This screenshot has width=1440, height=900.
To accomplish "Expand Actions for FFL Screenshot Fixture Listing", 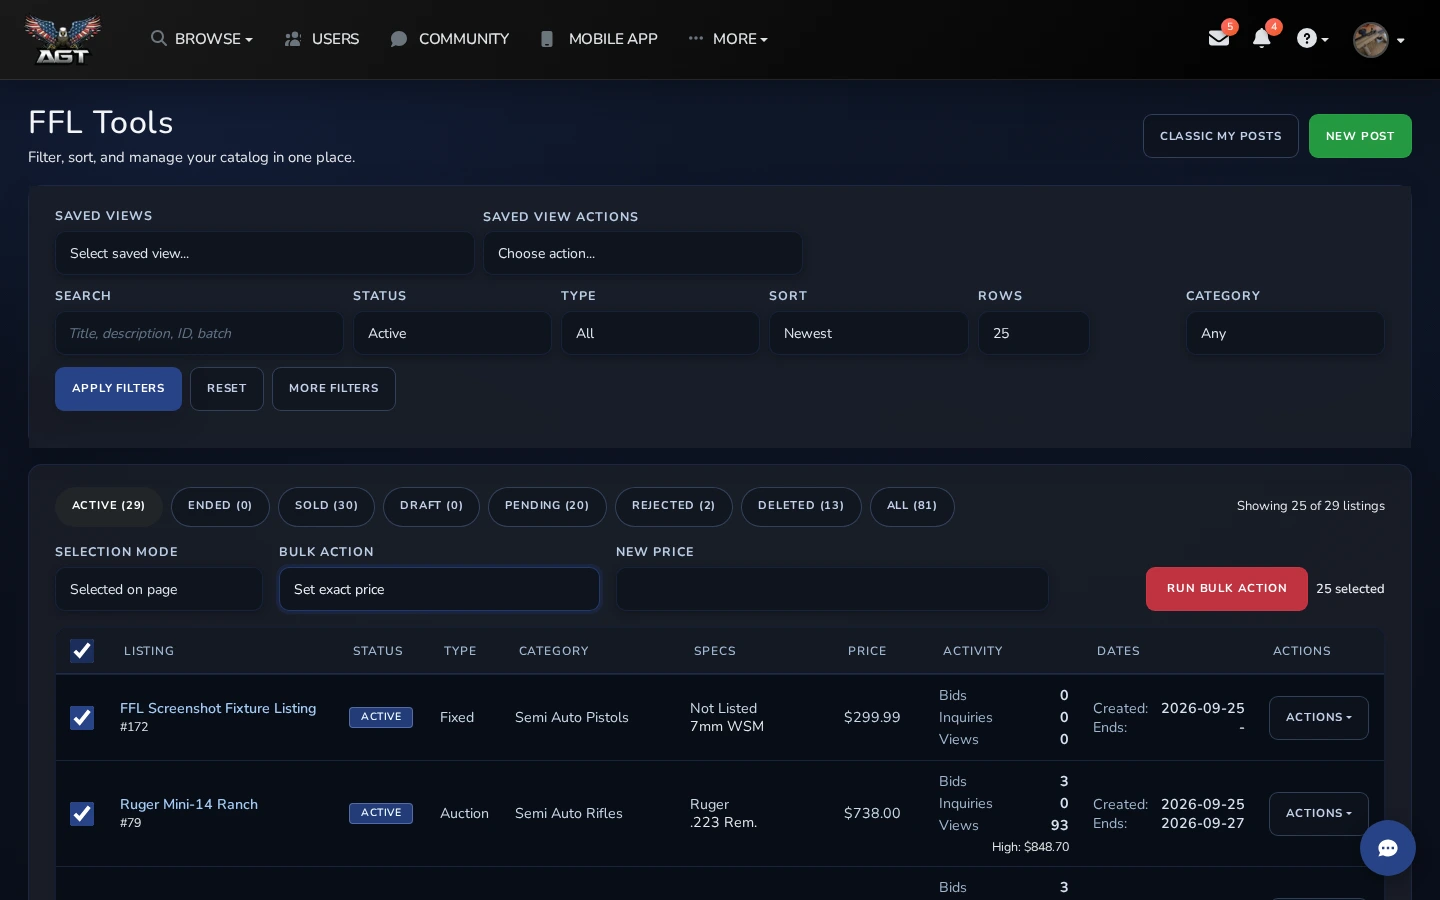I will 1319,718.
